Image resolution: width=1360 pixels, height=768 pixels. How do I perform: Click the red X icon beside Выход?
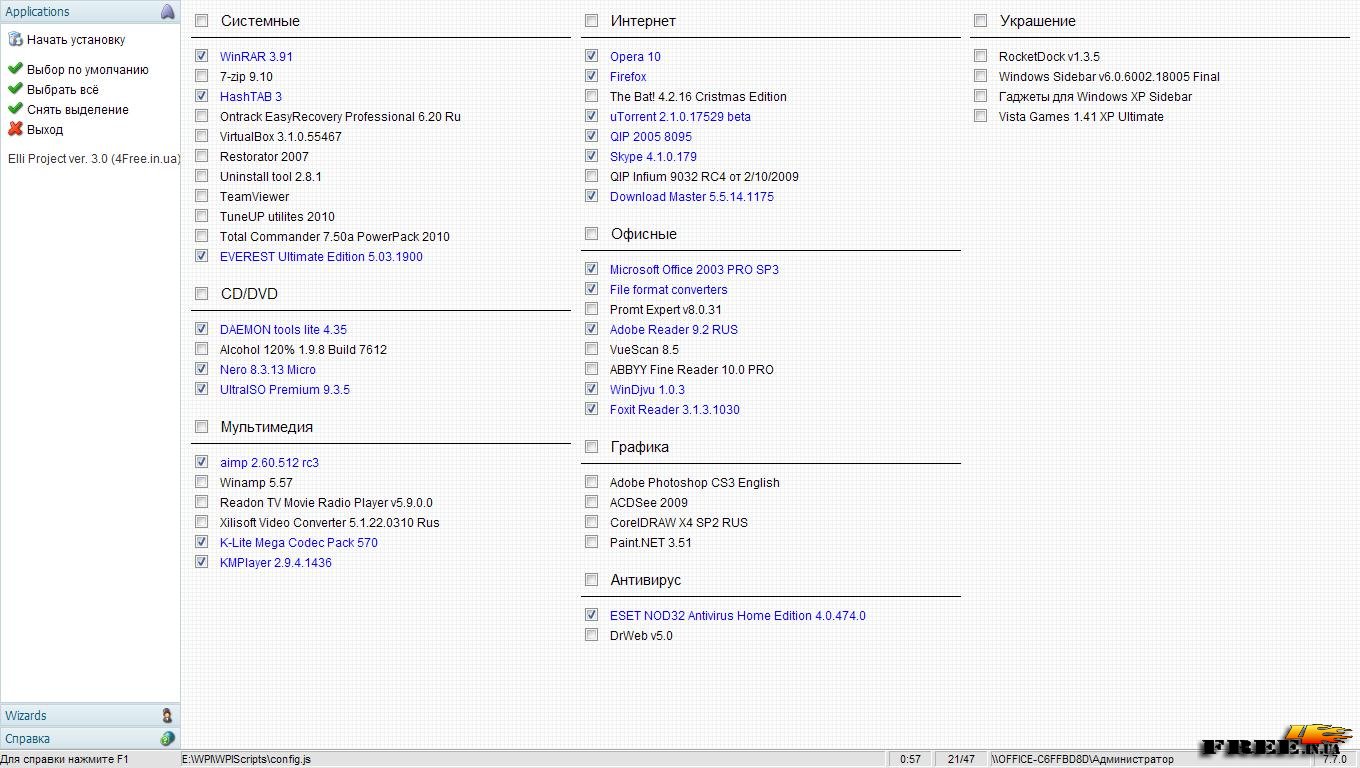coord(15,129)
